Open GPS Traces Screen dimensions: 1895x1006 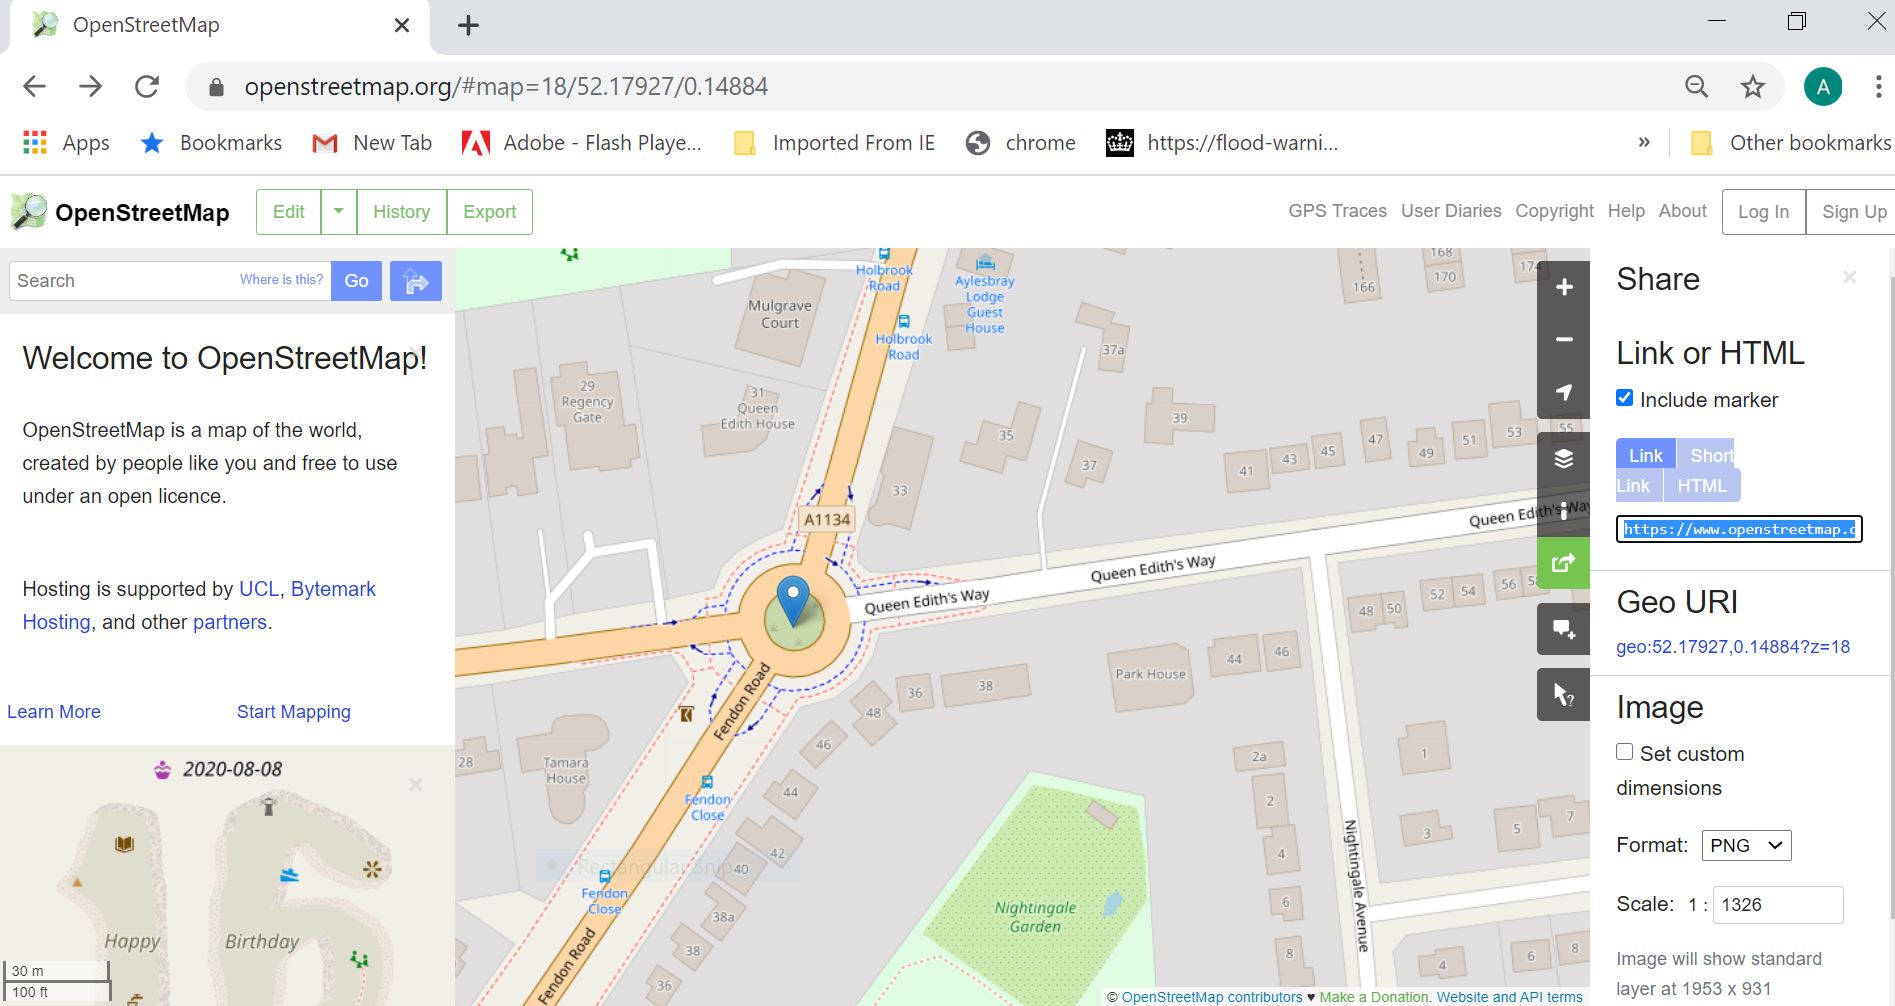pos(1337,211)
